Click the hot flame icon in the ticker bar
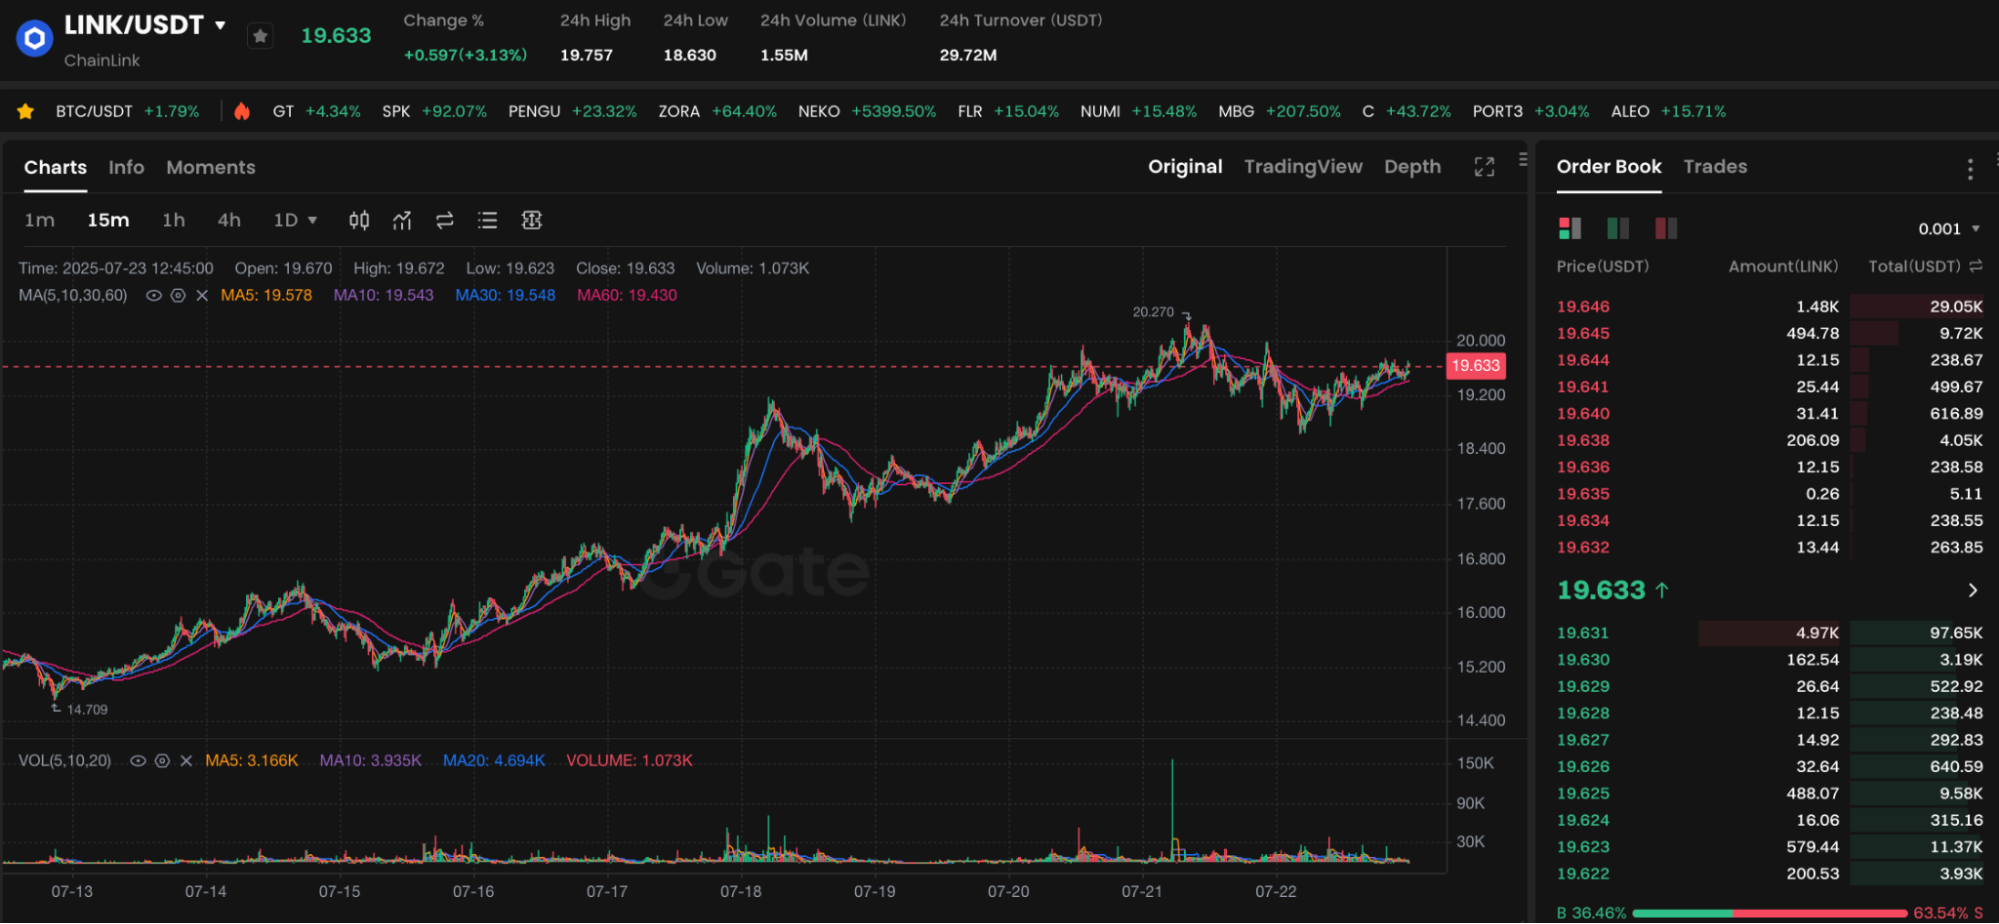The height and width of the screenshot is (924, 1999). (x=242, y=111)
